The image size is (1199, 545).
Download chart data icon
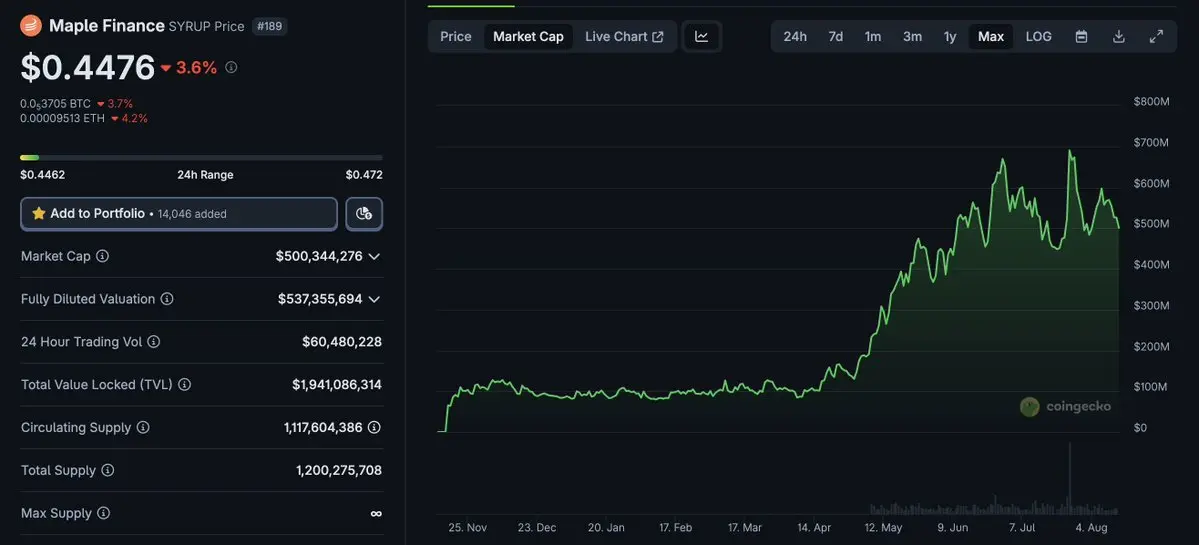pyautogui.click(x=1119, y=37)
